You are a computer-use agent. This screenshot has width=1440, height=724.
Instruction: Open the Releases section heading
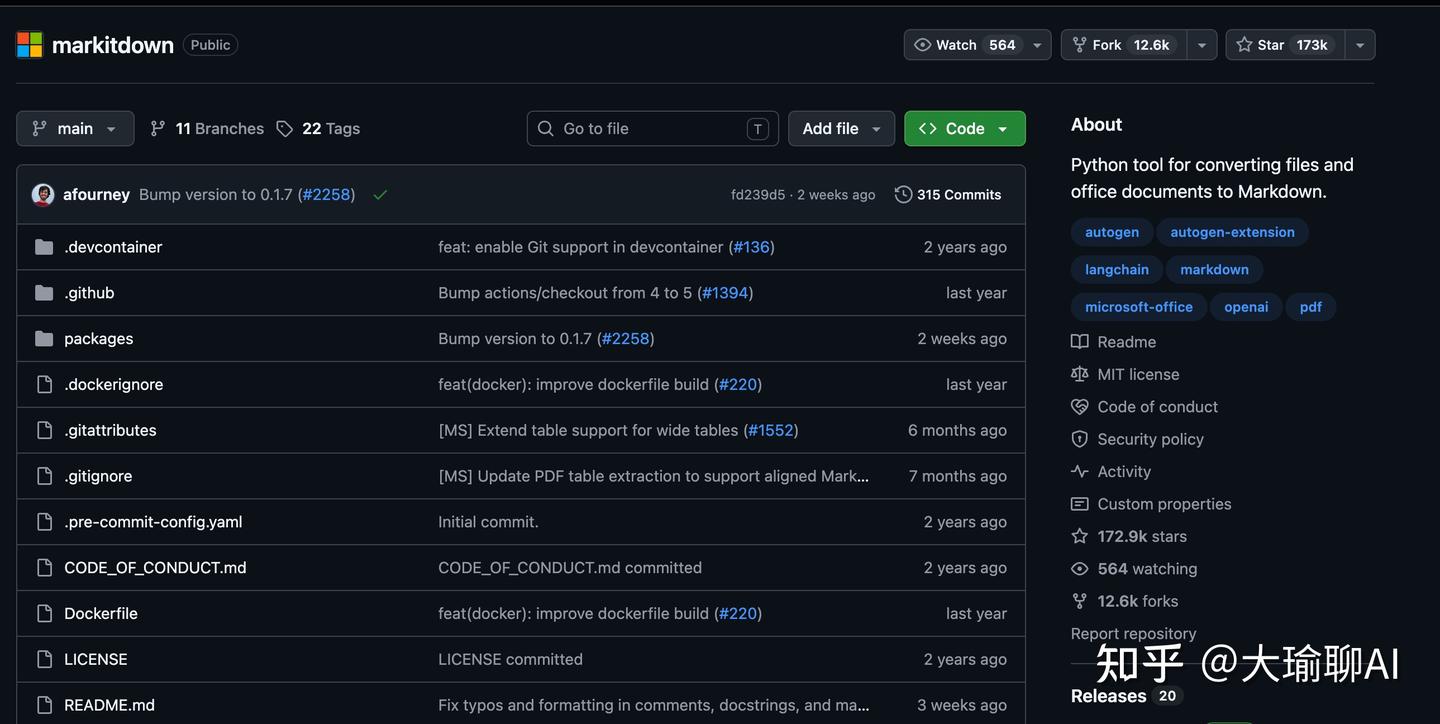coord(1109,696)
